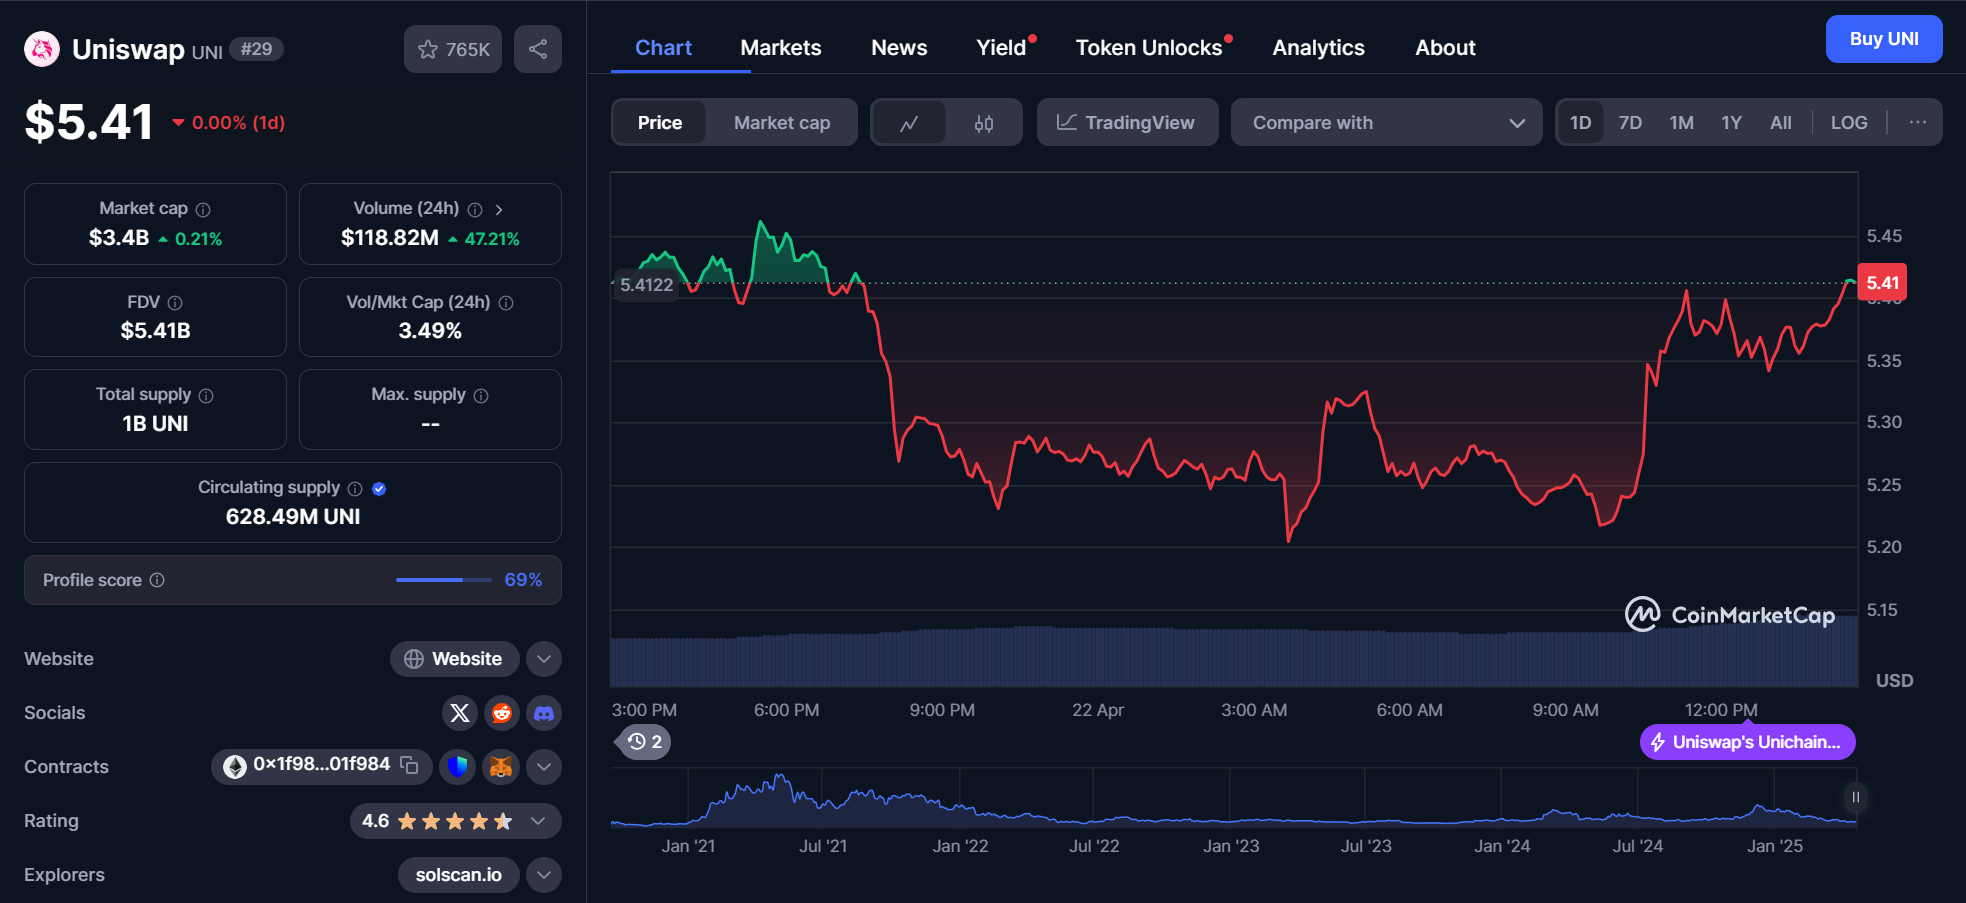Image resolution: width=1966 pixels, height=903 pixels.
Task: Open Uniswap's X (Twitter) profile
Action: coord(460,713)
